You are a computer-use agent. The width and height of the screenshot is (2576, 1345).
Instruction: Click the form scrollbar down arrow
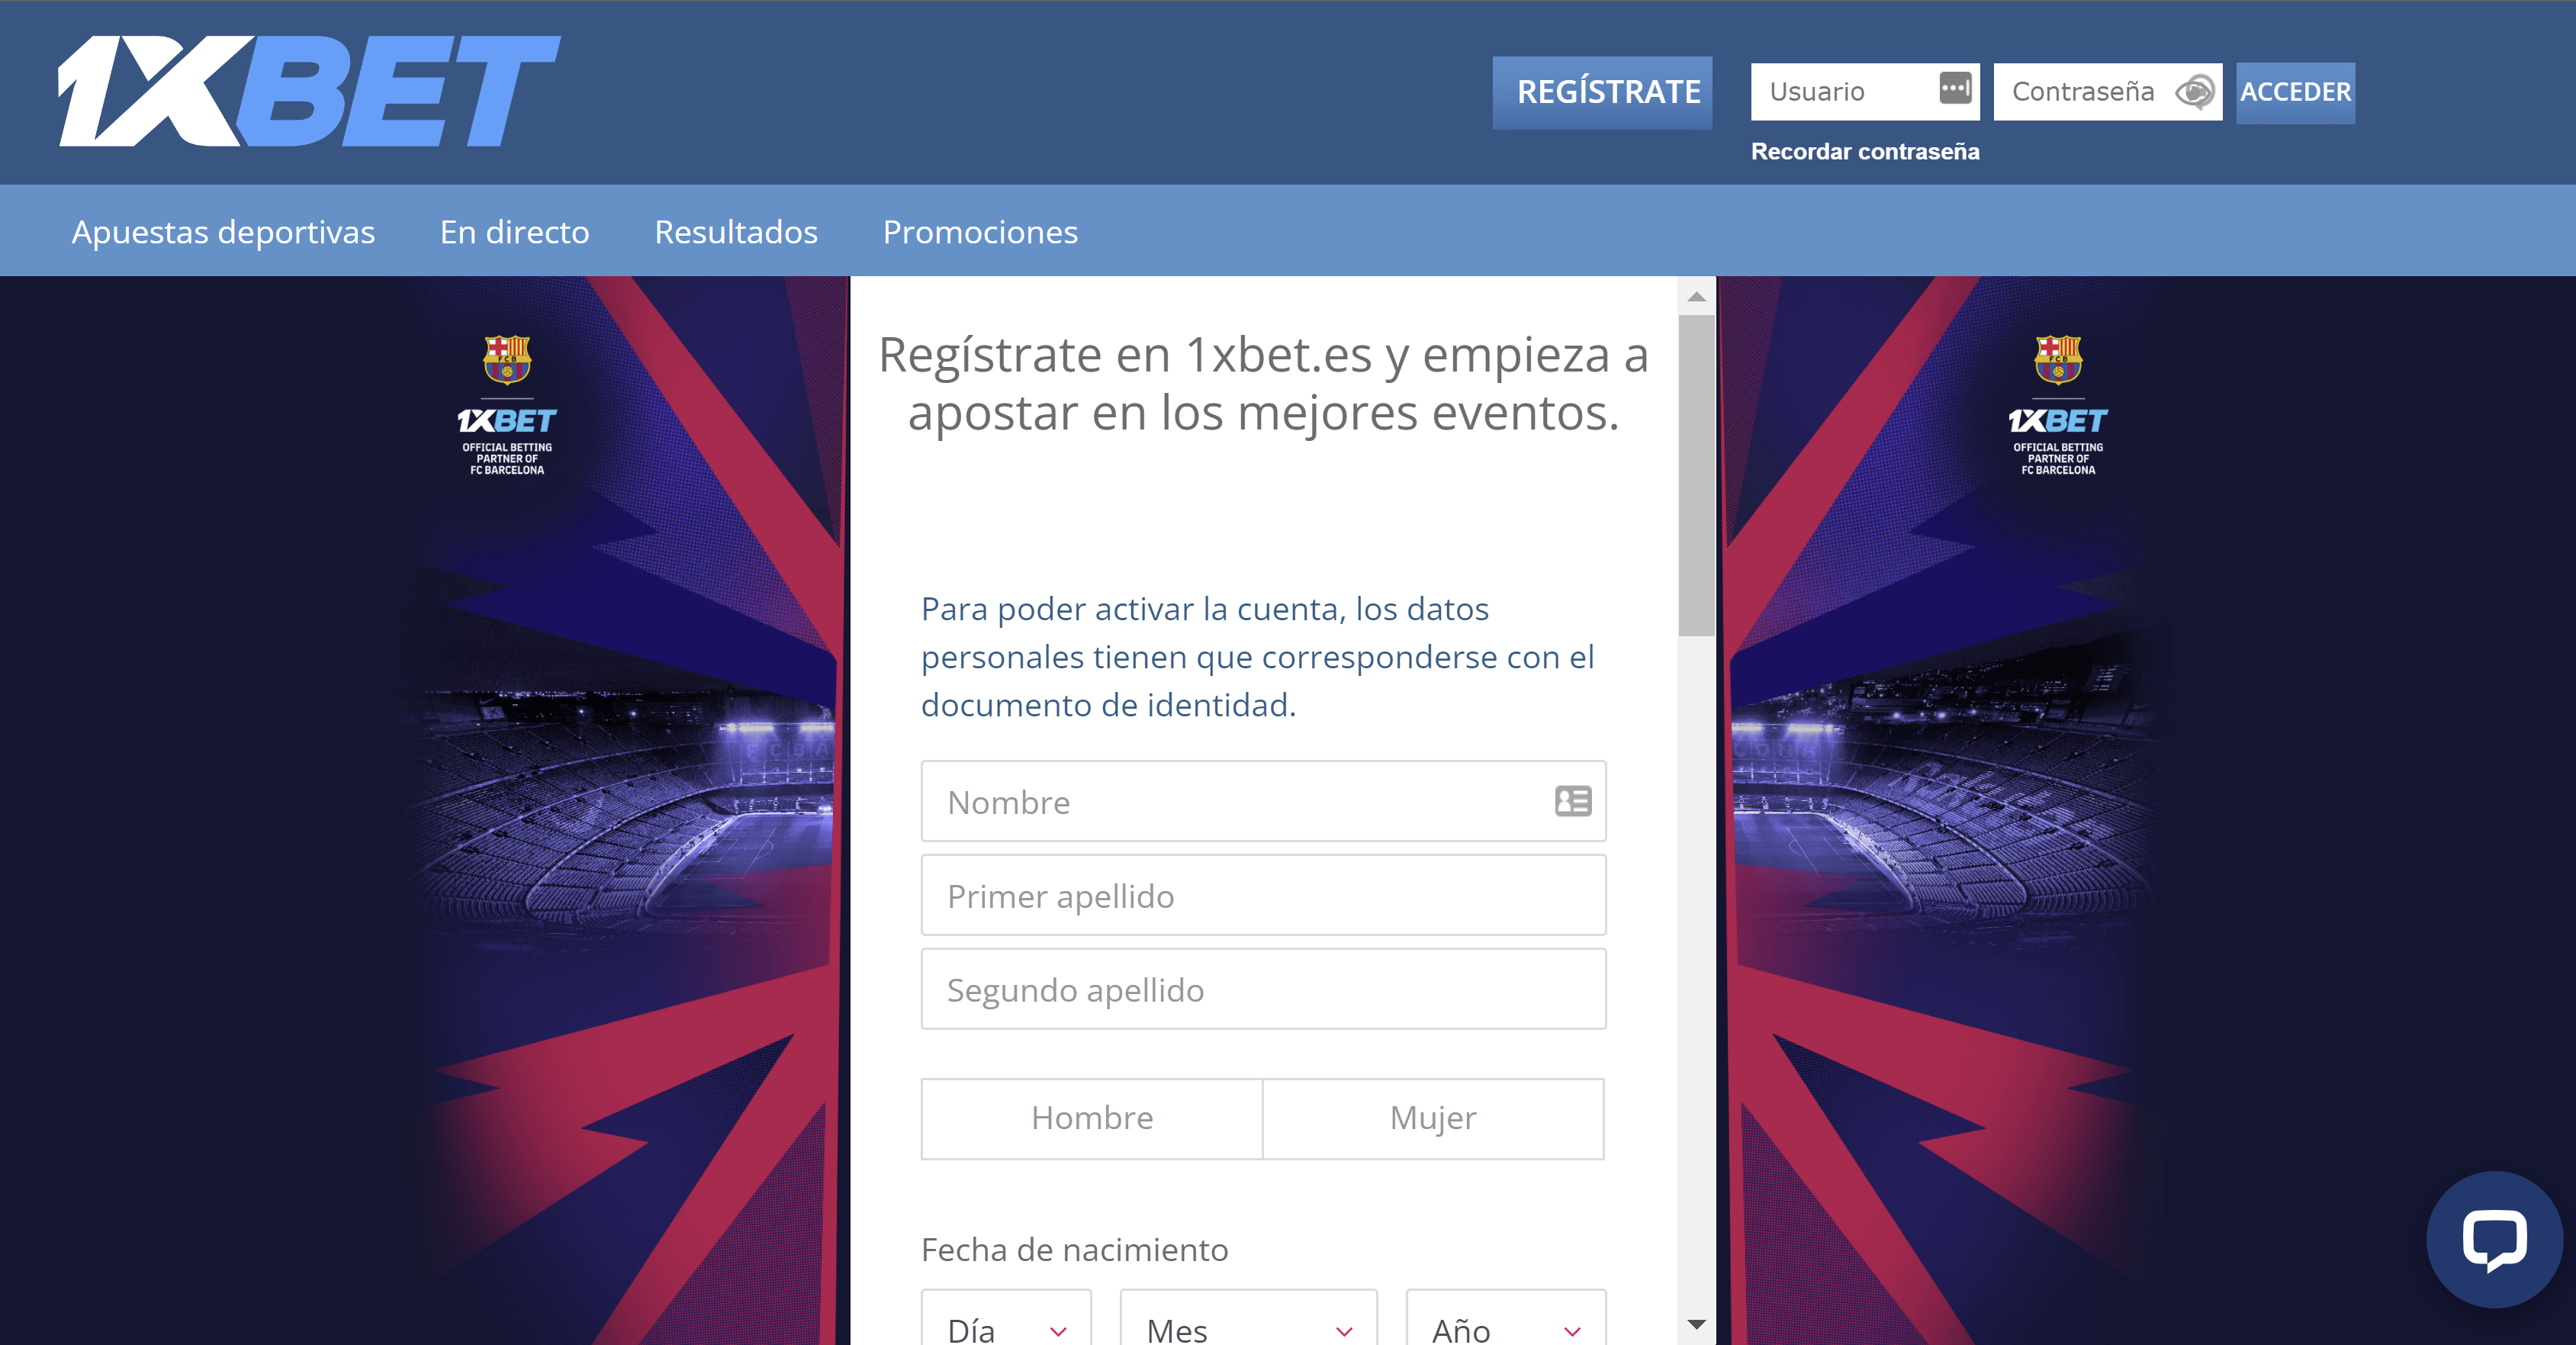tap(1696, 1324)
